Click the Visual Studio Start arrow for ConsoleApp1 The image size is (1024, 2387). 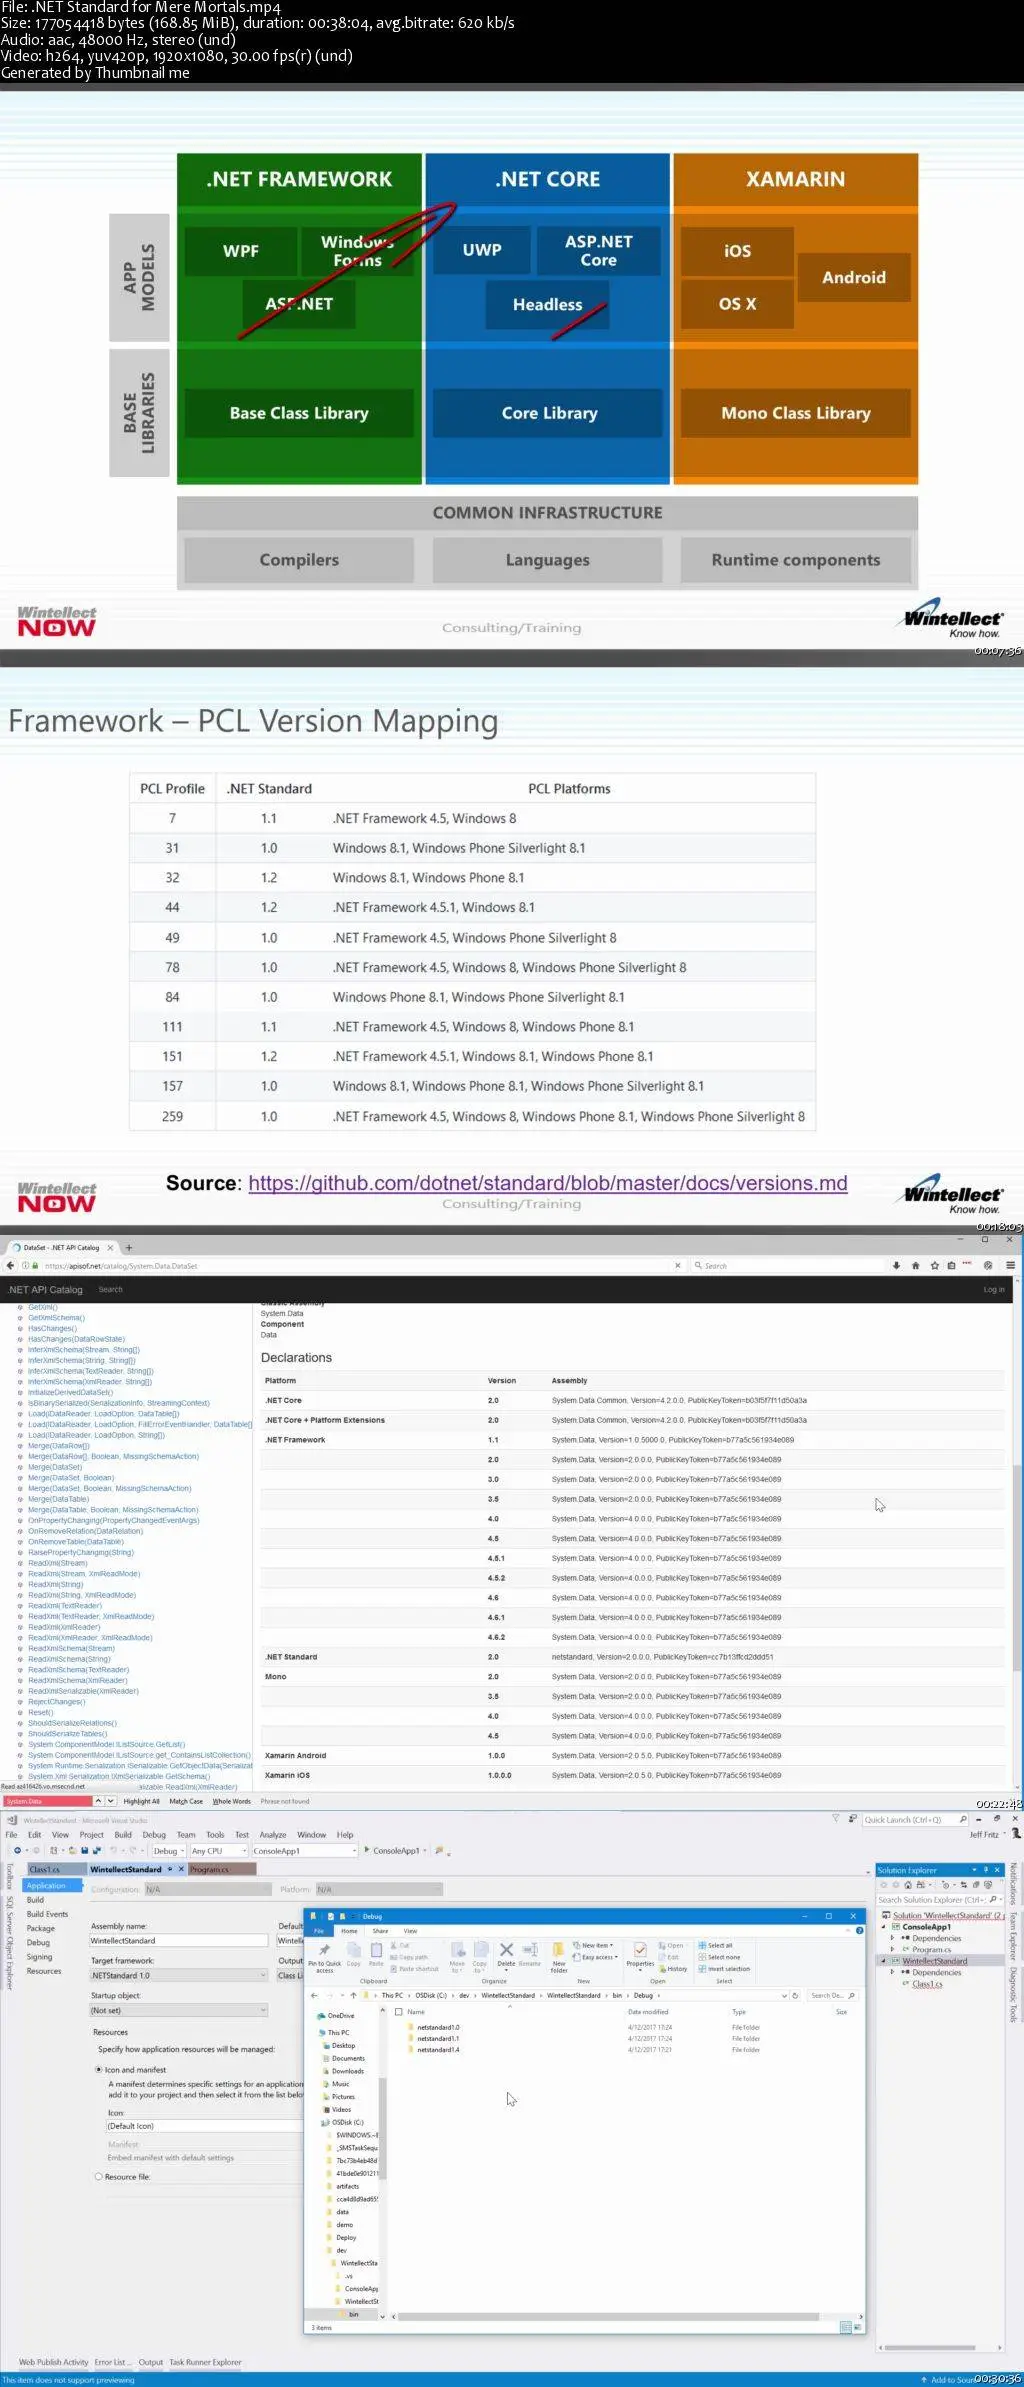(x=367, y=1850)
